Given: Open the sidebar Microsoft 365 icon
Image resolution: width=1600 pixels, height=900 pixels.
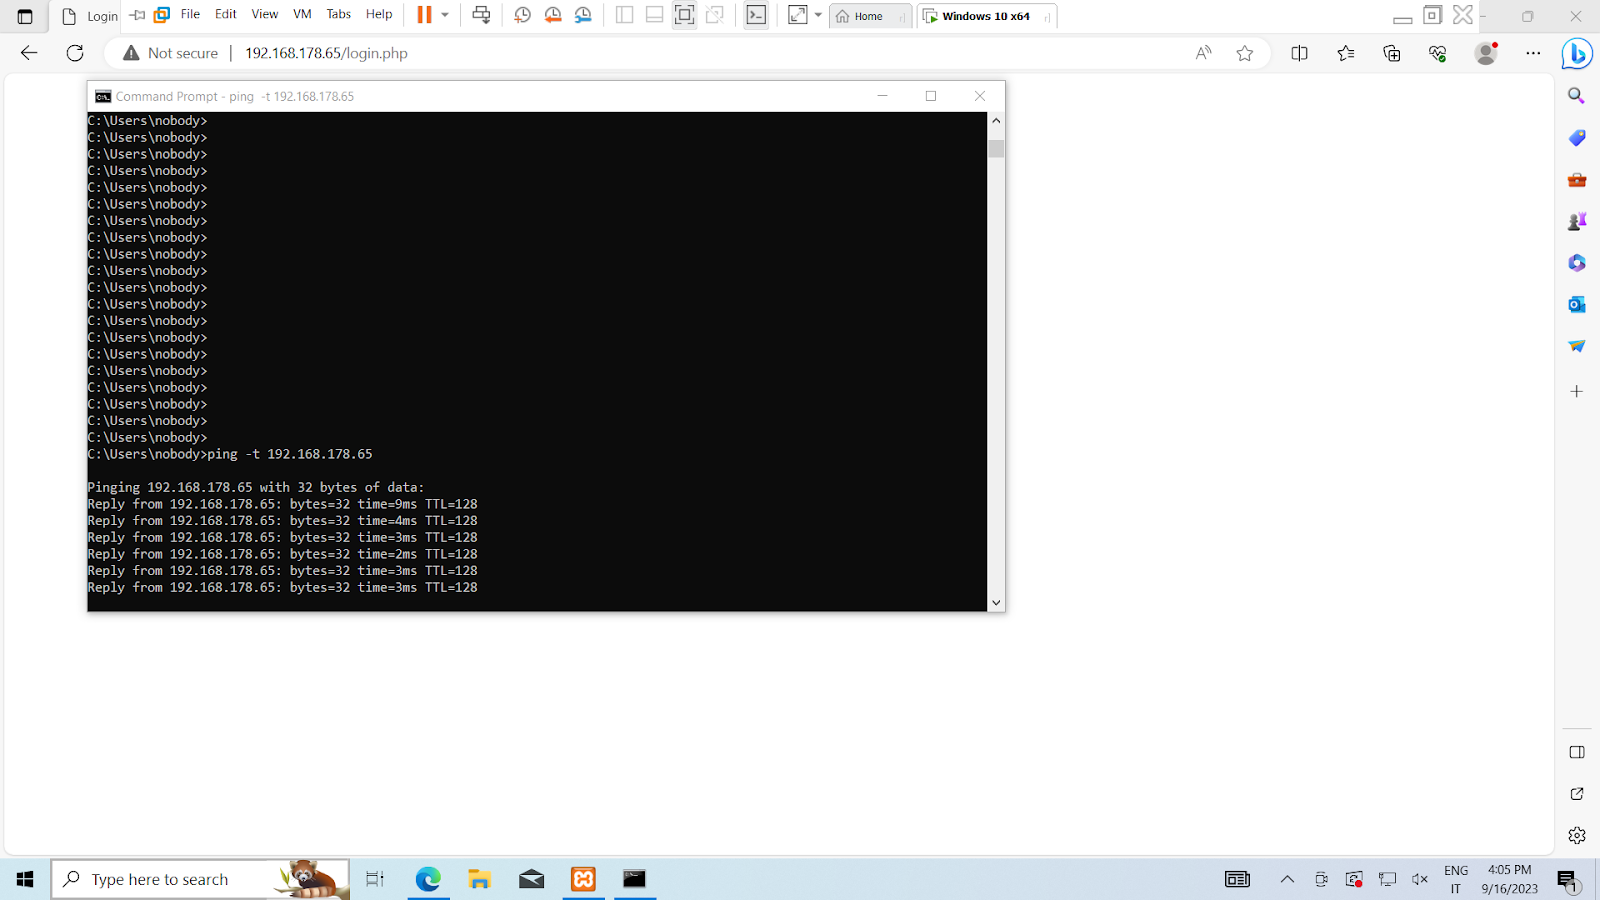Looking at the screenshot, I should click(1577, 263).
